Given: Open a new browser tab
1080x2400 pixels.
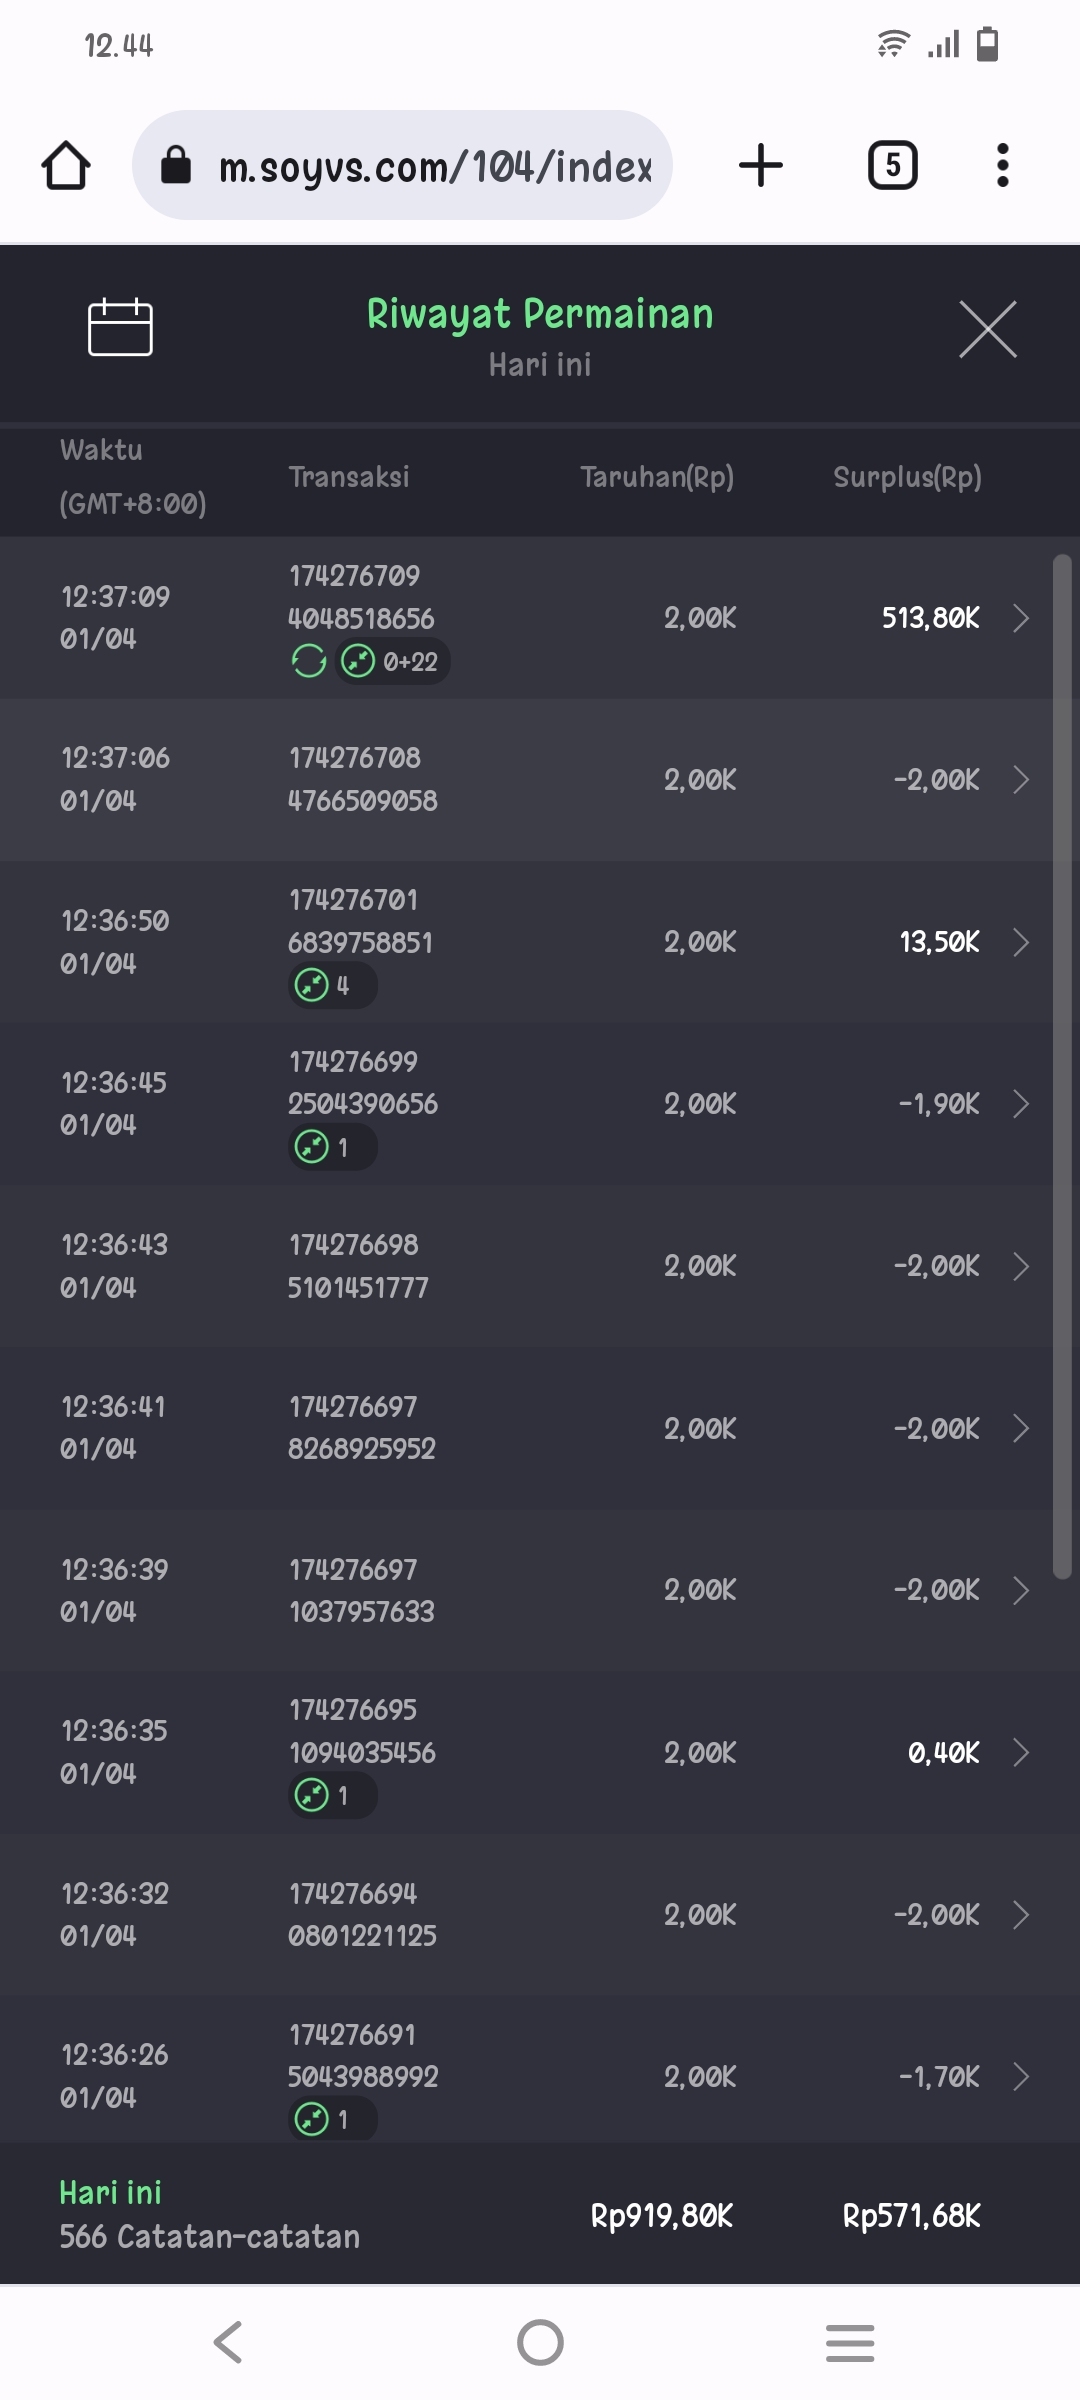Looking at the screenshot, I should click(x=761, y=165).
